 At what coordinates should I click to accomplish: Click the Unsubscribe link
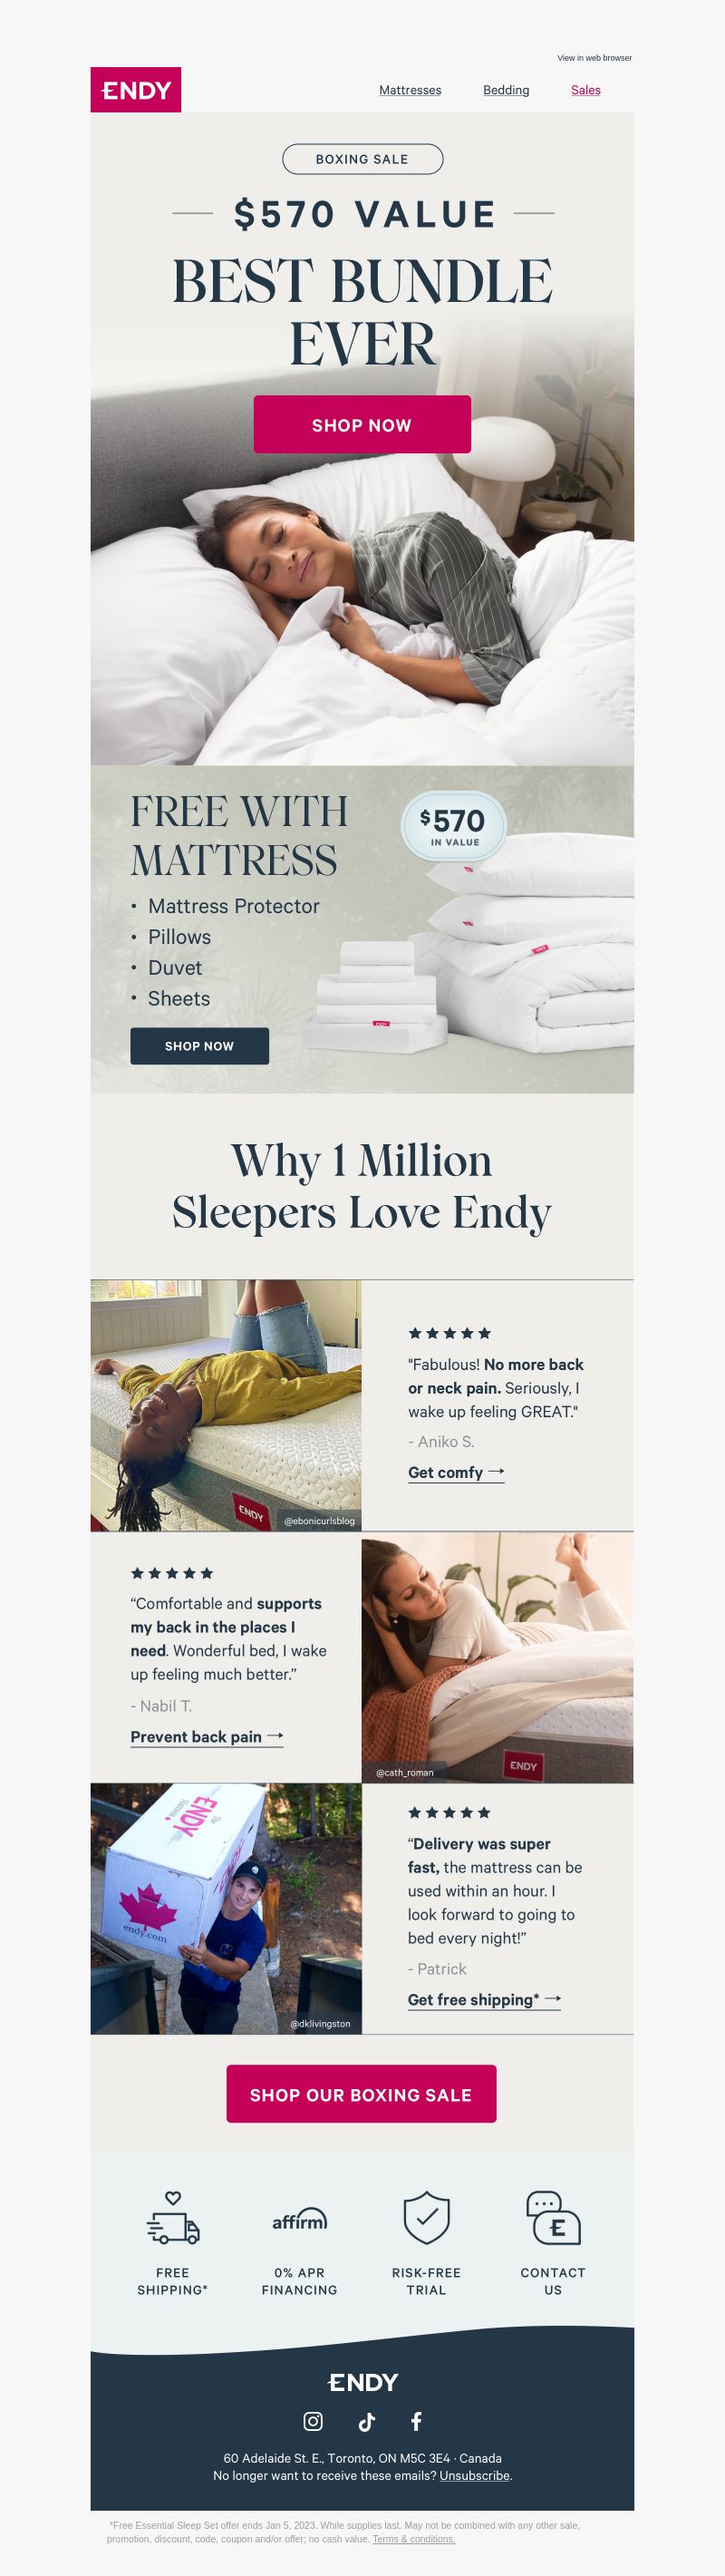tap(475, 2476)
